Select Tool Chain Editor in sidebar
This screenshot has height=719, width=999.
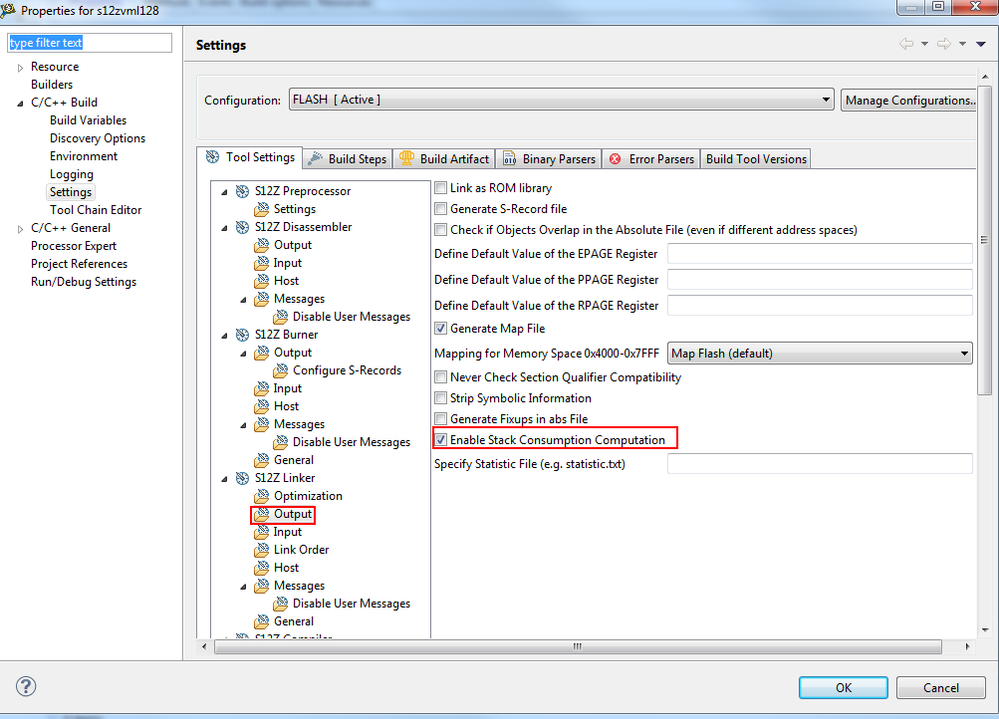click(96, 210)
